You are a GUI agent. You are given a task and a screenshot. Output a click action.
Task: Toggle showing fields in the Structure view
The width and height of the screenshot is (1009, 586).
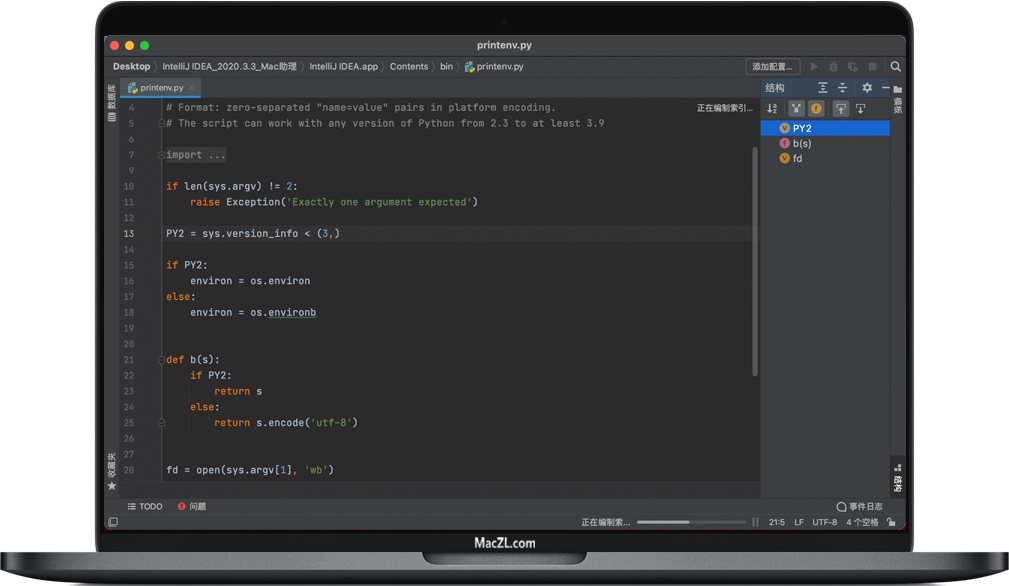[817, 108]
